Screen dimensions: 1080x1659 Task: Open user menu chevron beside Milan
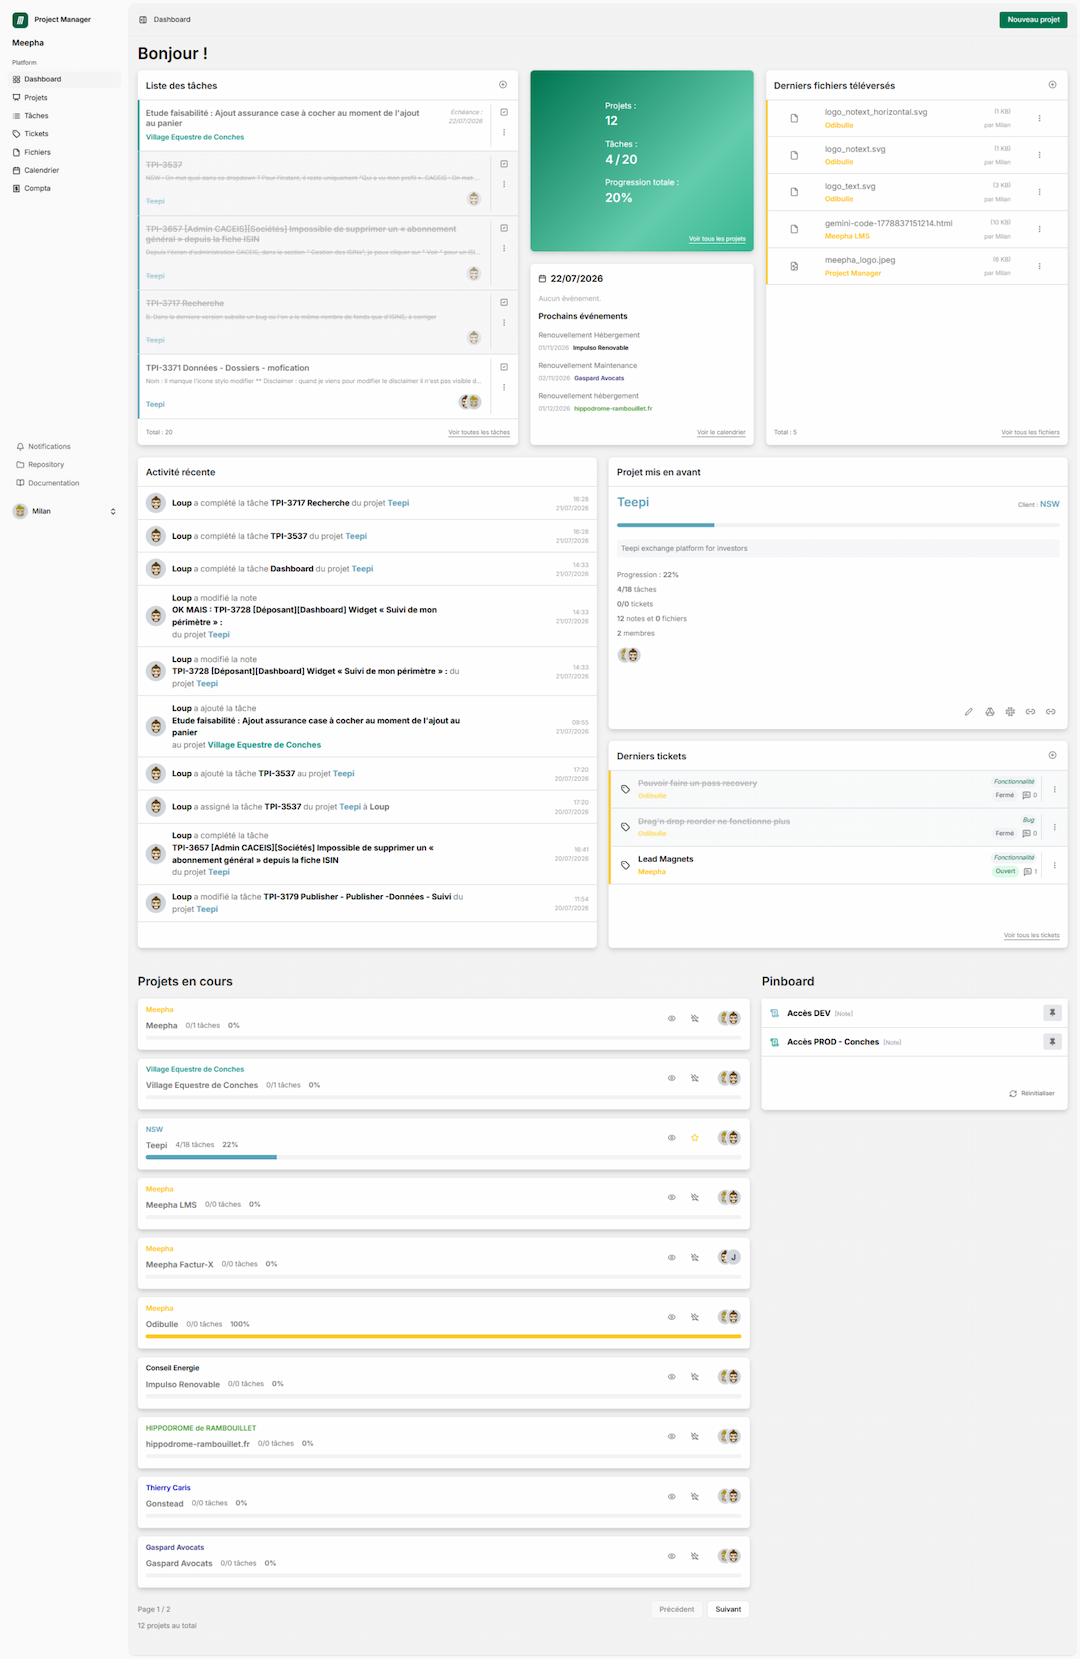113,511
